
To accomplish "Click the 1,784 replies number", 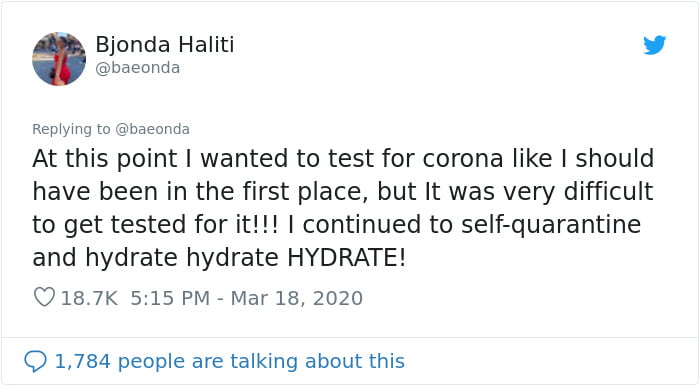I will coord(82,361).
